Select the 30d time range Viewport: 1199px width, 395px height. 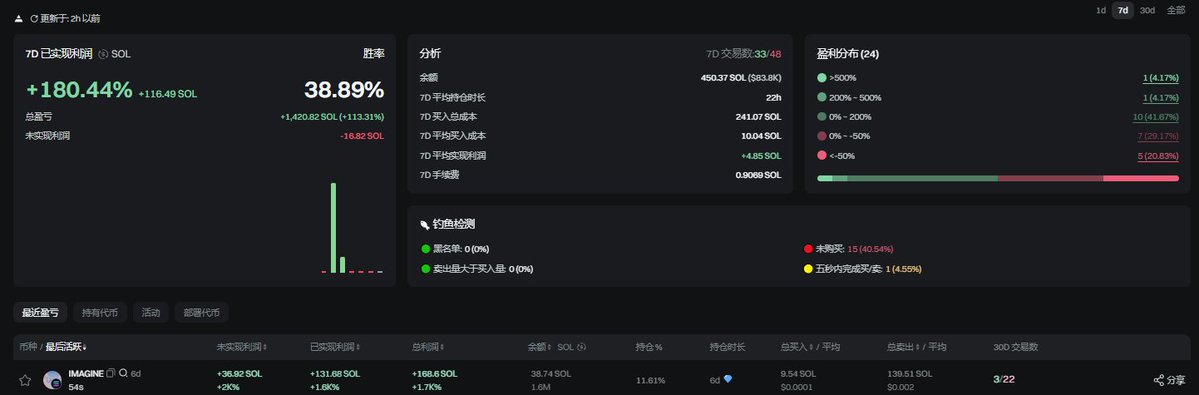(x=1147, y=11)
